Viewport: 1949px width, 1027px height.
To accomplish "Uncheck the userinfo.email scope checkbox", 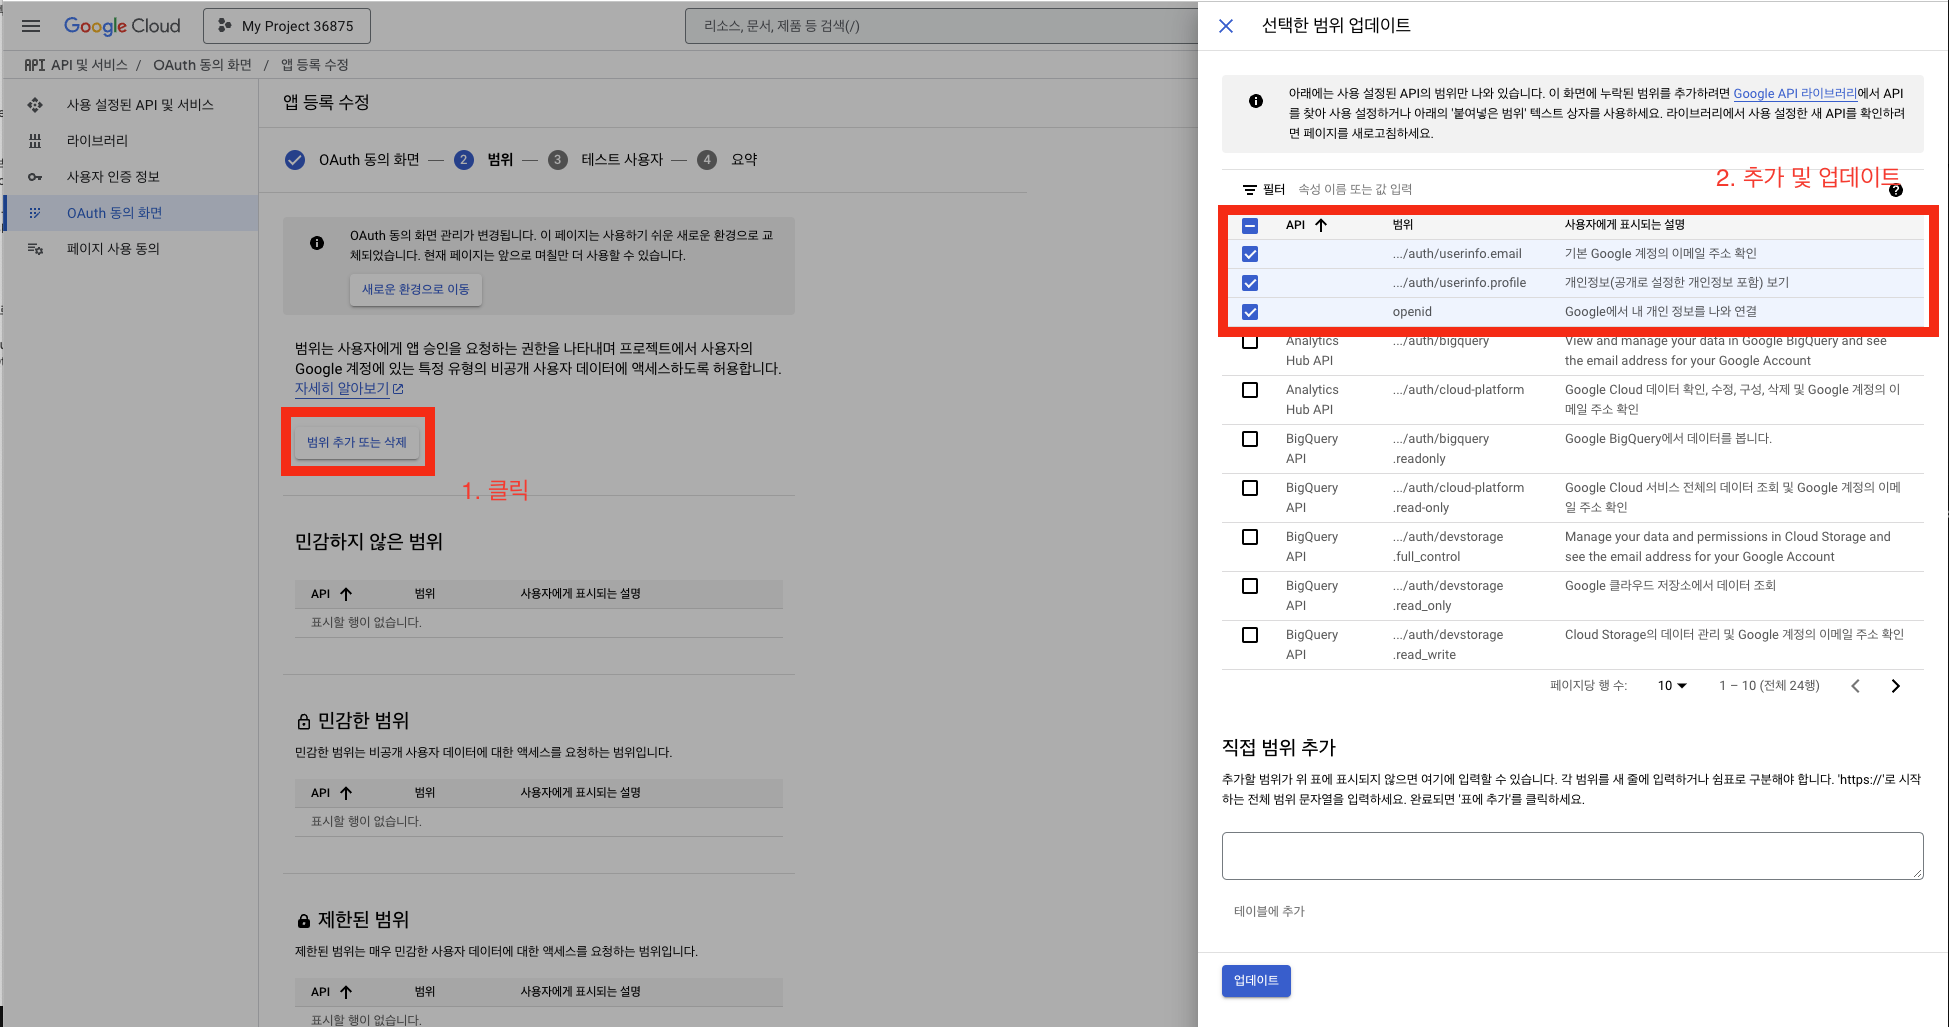I will pyautogui.click(x=1250, y=254).
